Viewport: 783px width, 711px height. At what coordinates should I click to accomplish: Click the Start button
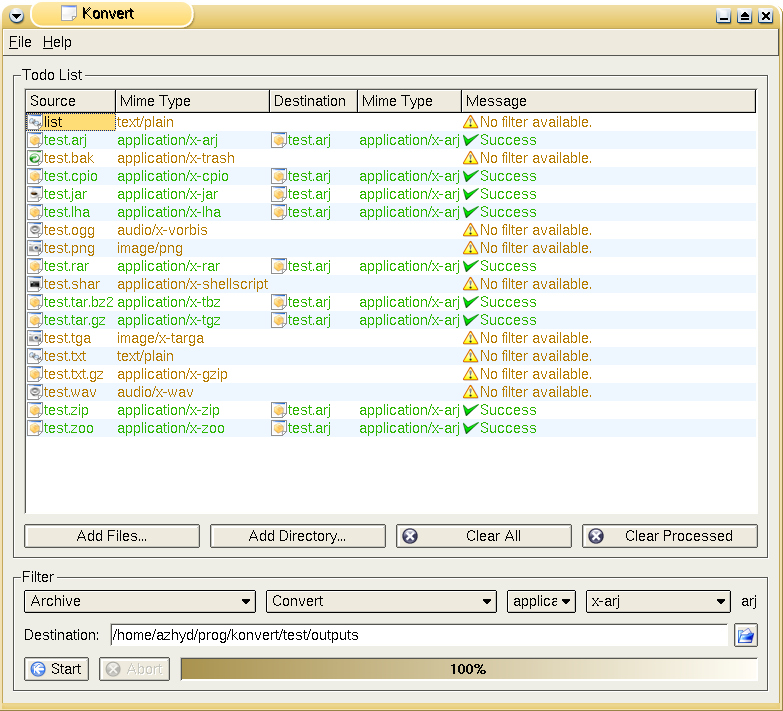(56, 669)
